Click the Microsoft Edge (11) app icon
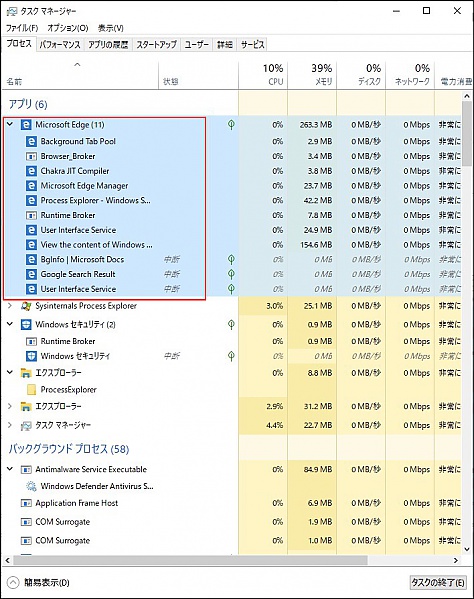Screen dimensions: 474x599 [26, 125]
